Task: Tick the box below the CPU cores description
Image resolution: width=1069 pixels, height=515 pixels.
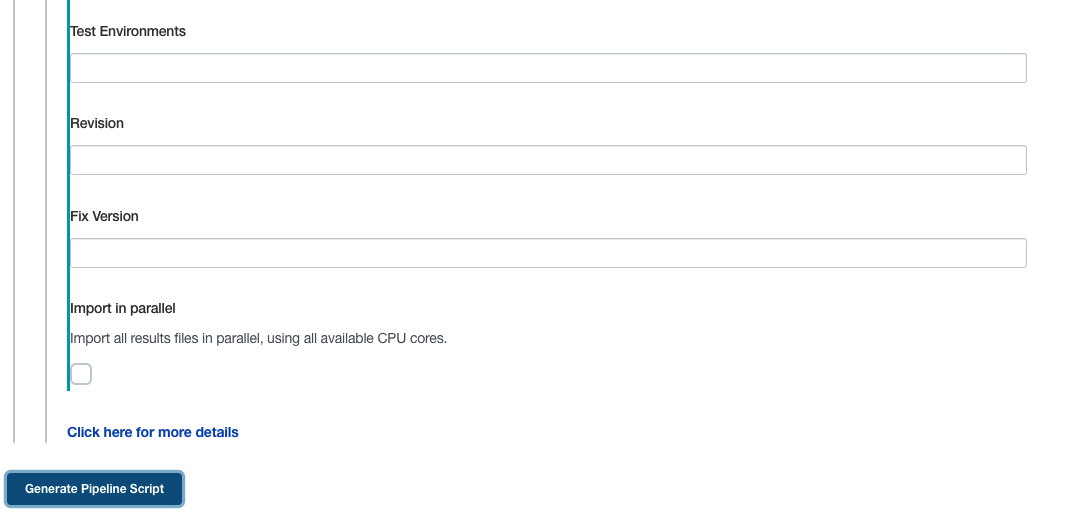Action: pos(81,374)
